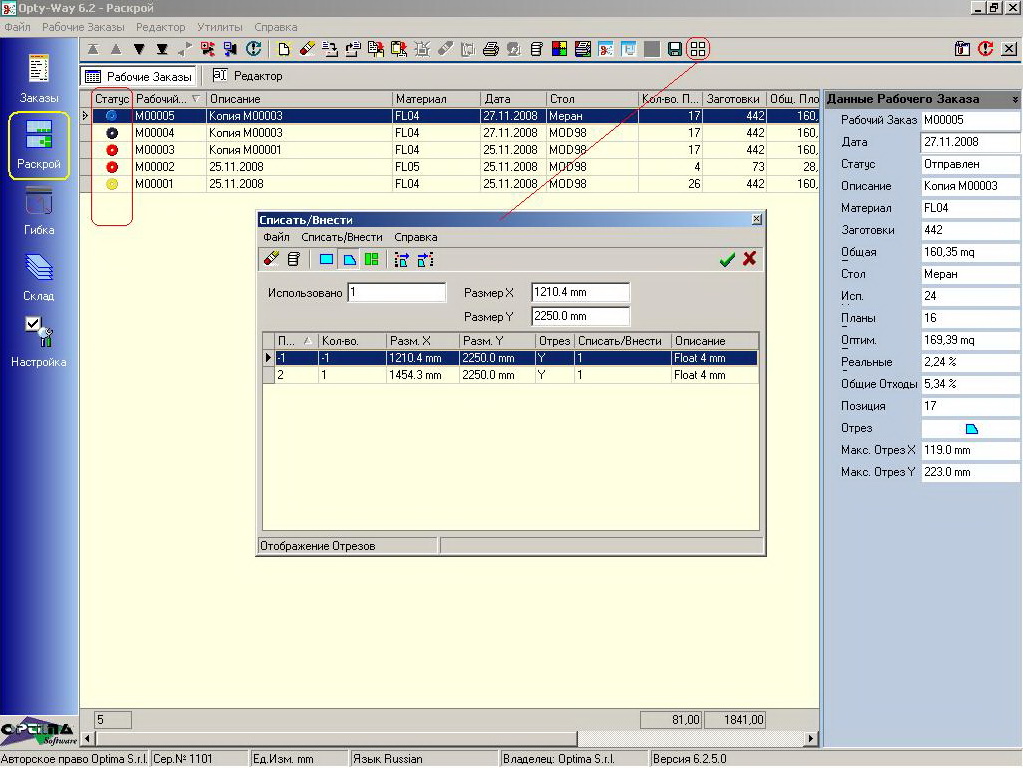The height and width of the screenshot is (768, 1023).
Task: Click the printer icon in main toolbar
Action: [x=491, y=49]
